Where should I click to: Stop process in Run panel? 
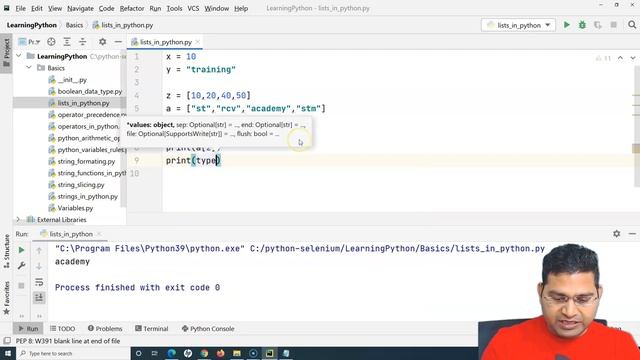[22, 285]
